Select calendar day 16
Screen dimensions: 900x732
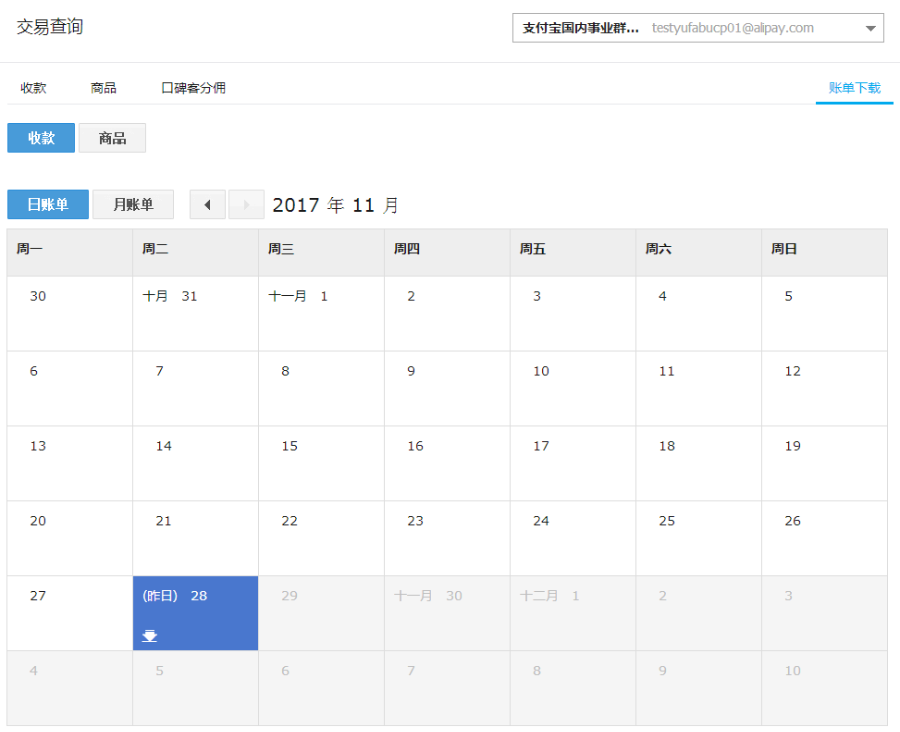pos(447,463)
